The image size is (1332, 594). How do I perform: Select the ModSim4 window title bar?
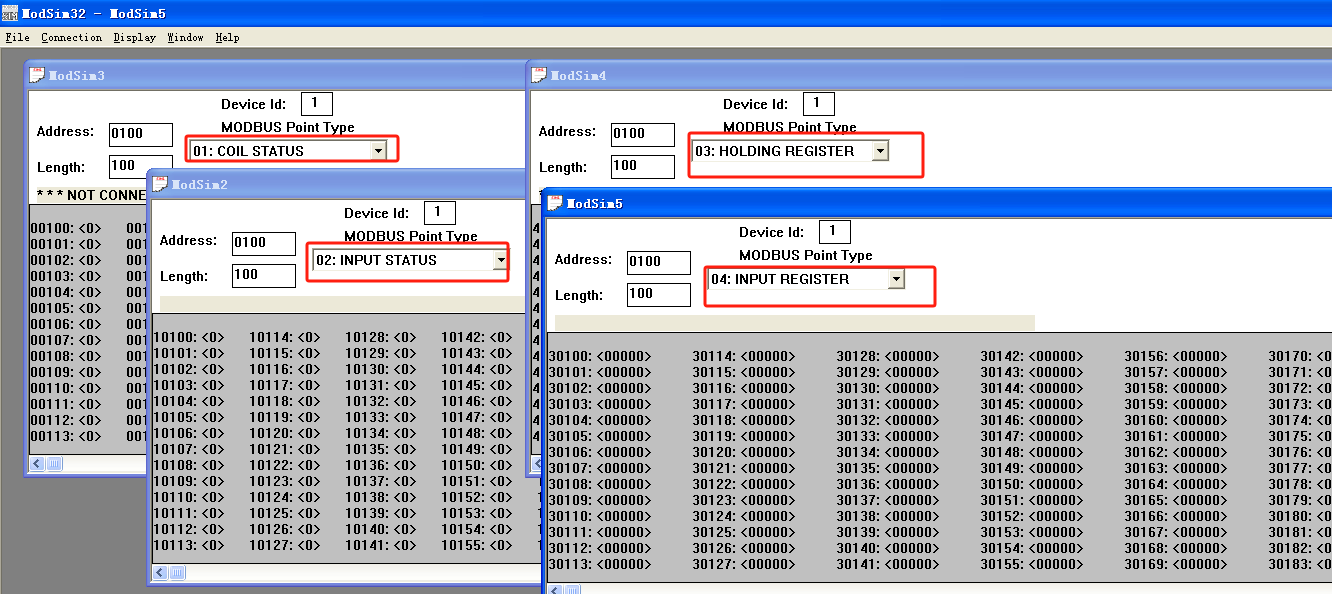930,75
